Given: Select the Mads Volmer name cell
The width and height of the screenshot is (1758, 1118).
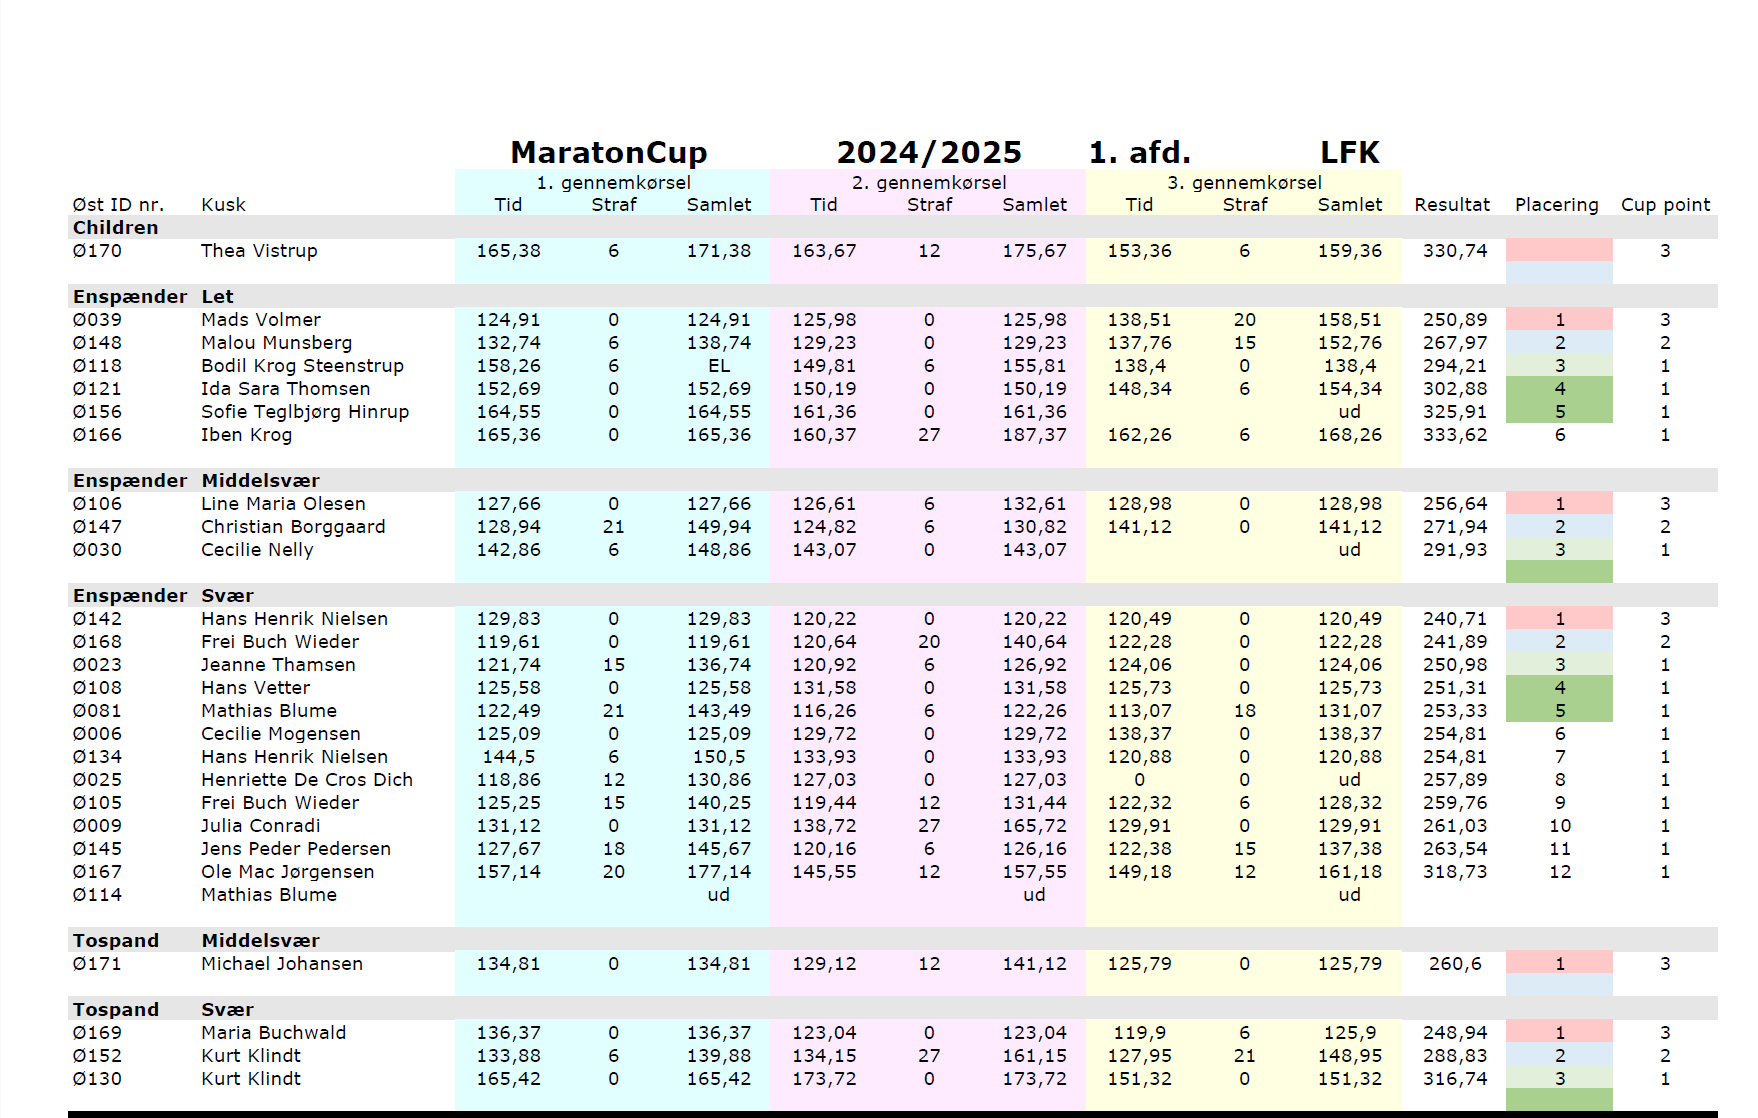Looking at the screenshot, I should 261,320.
